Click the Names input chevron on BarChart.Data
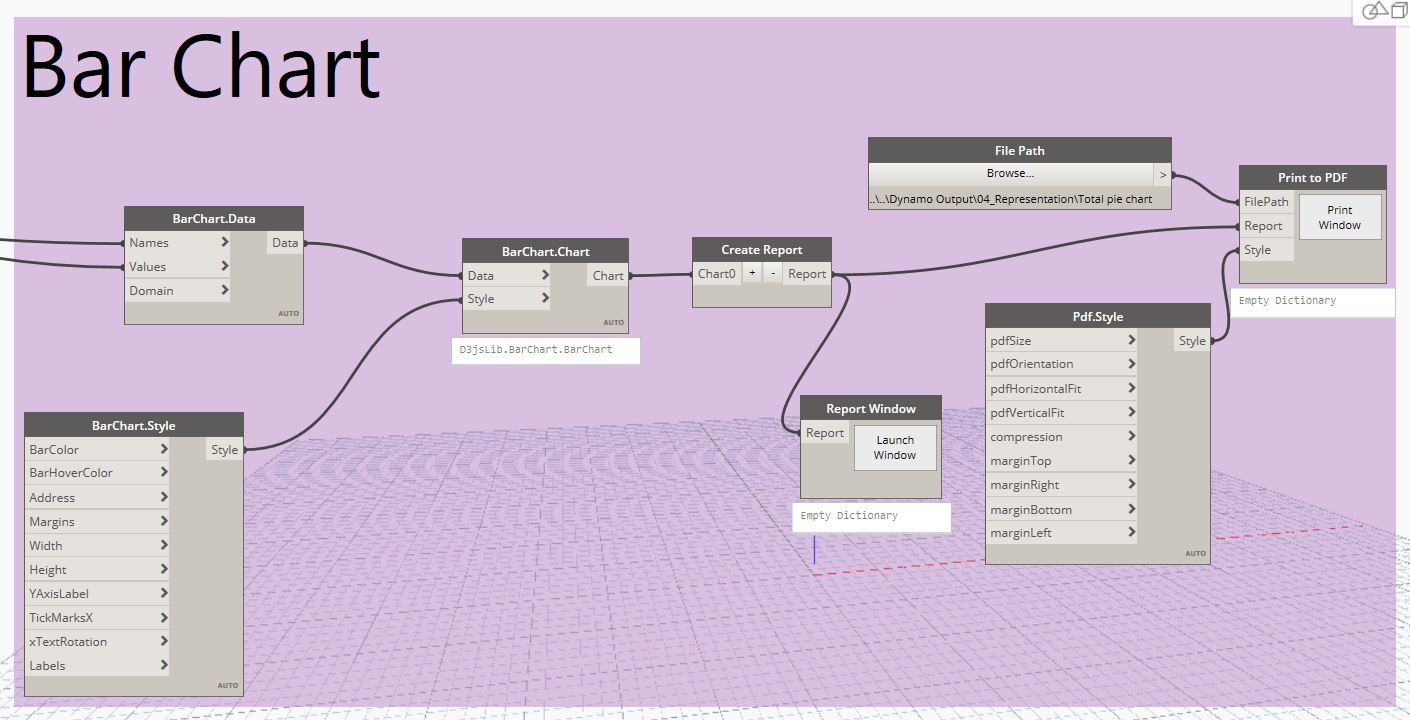This screenshot has width=1410, height=720. click(225, 242)
